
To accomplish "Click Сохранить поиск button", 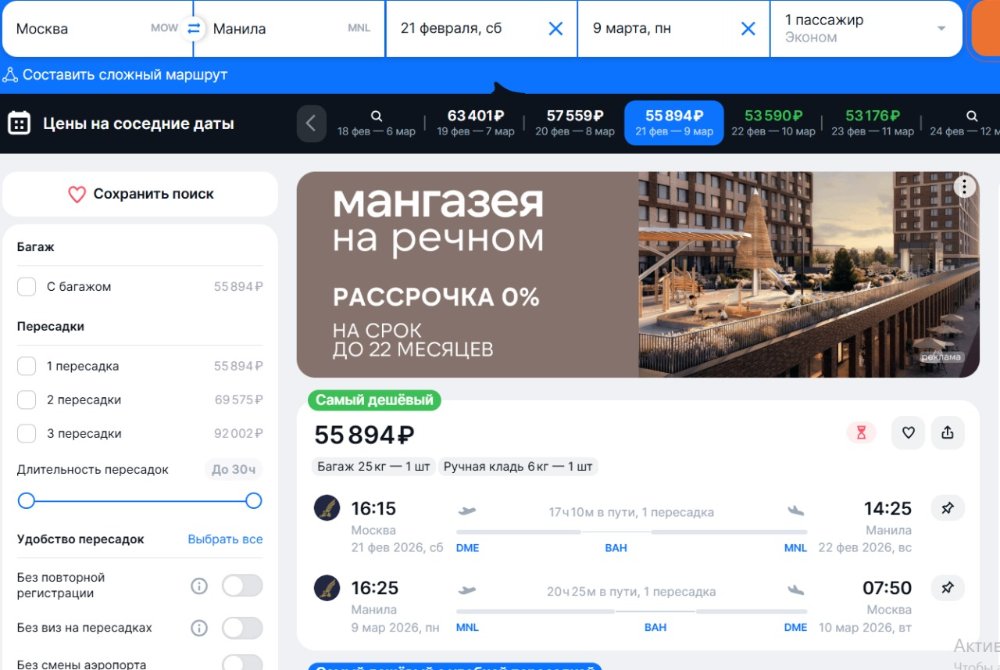I will (x=140, y=194).
